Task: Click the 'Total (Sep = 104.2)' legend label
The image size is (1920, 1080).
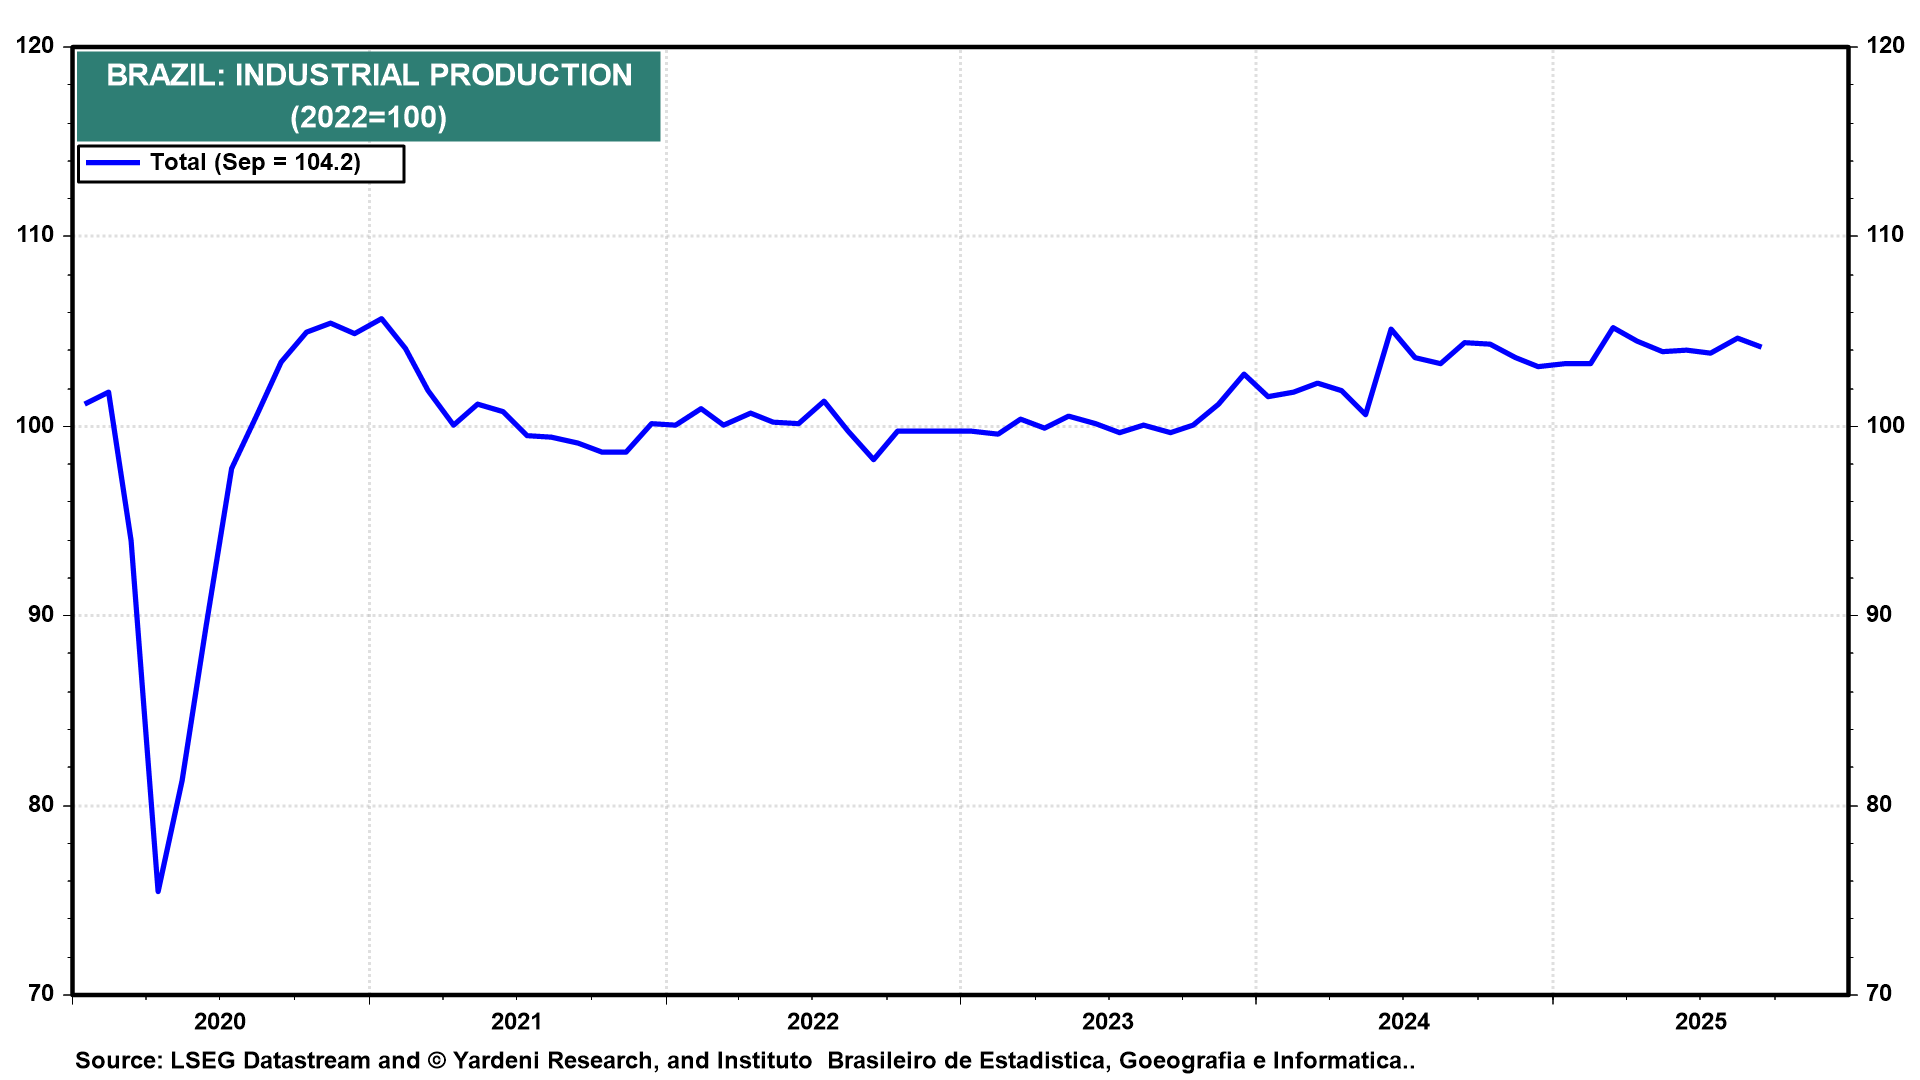Action: (x=255, y=163)
